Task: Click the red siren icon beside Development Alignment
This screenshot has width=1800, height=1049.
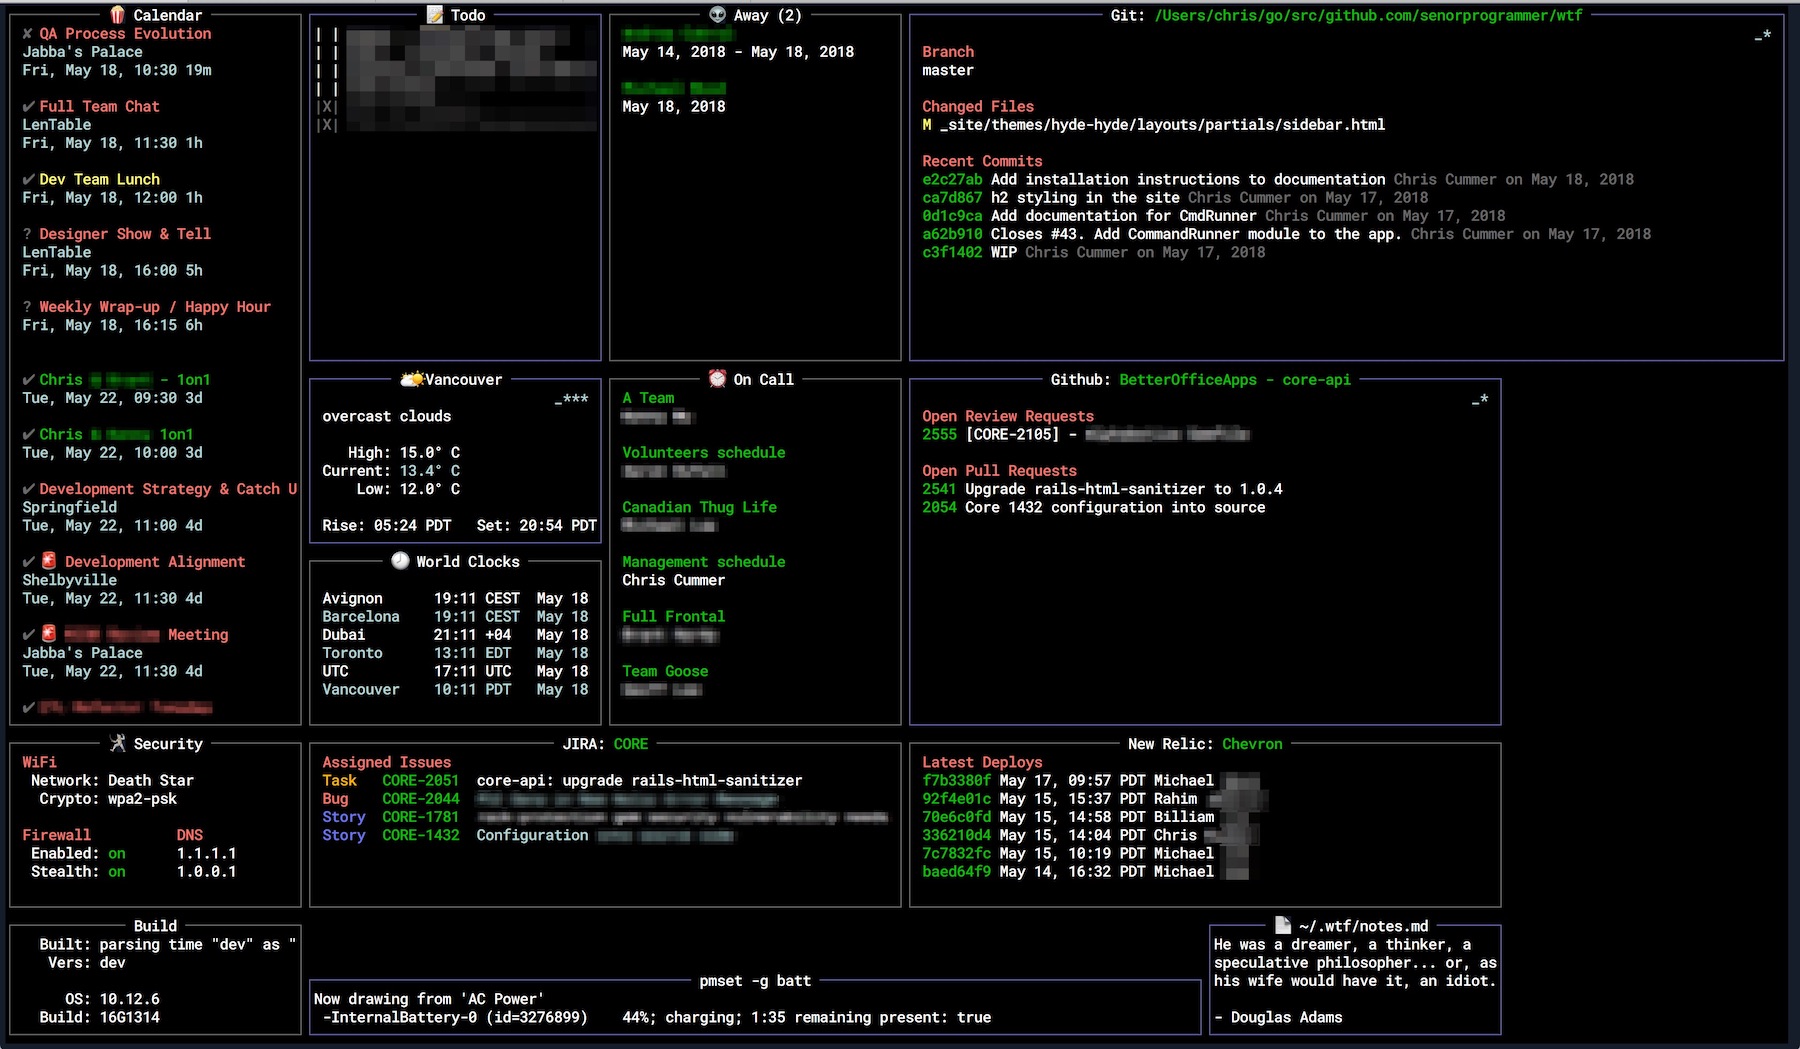Action: 49,561
